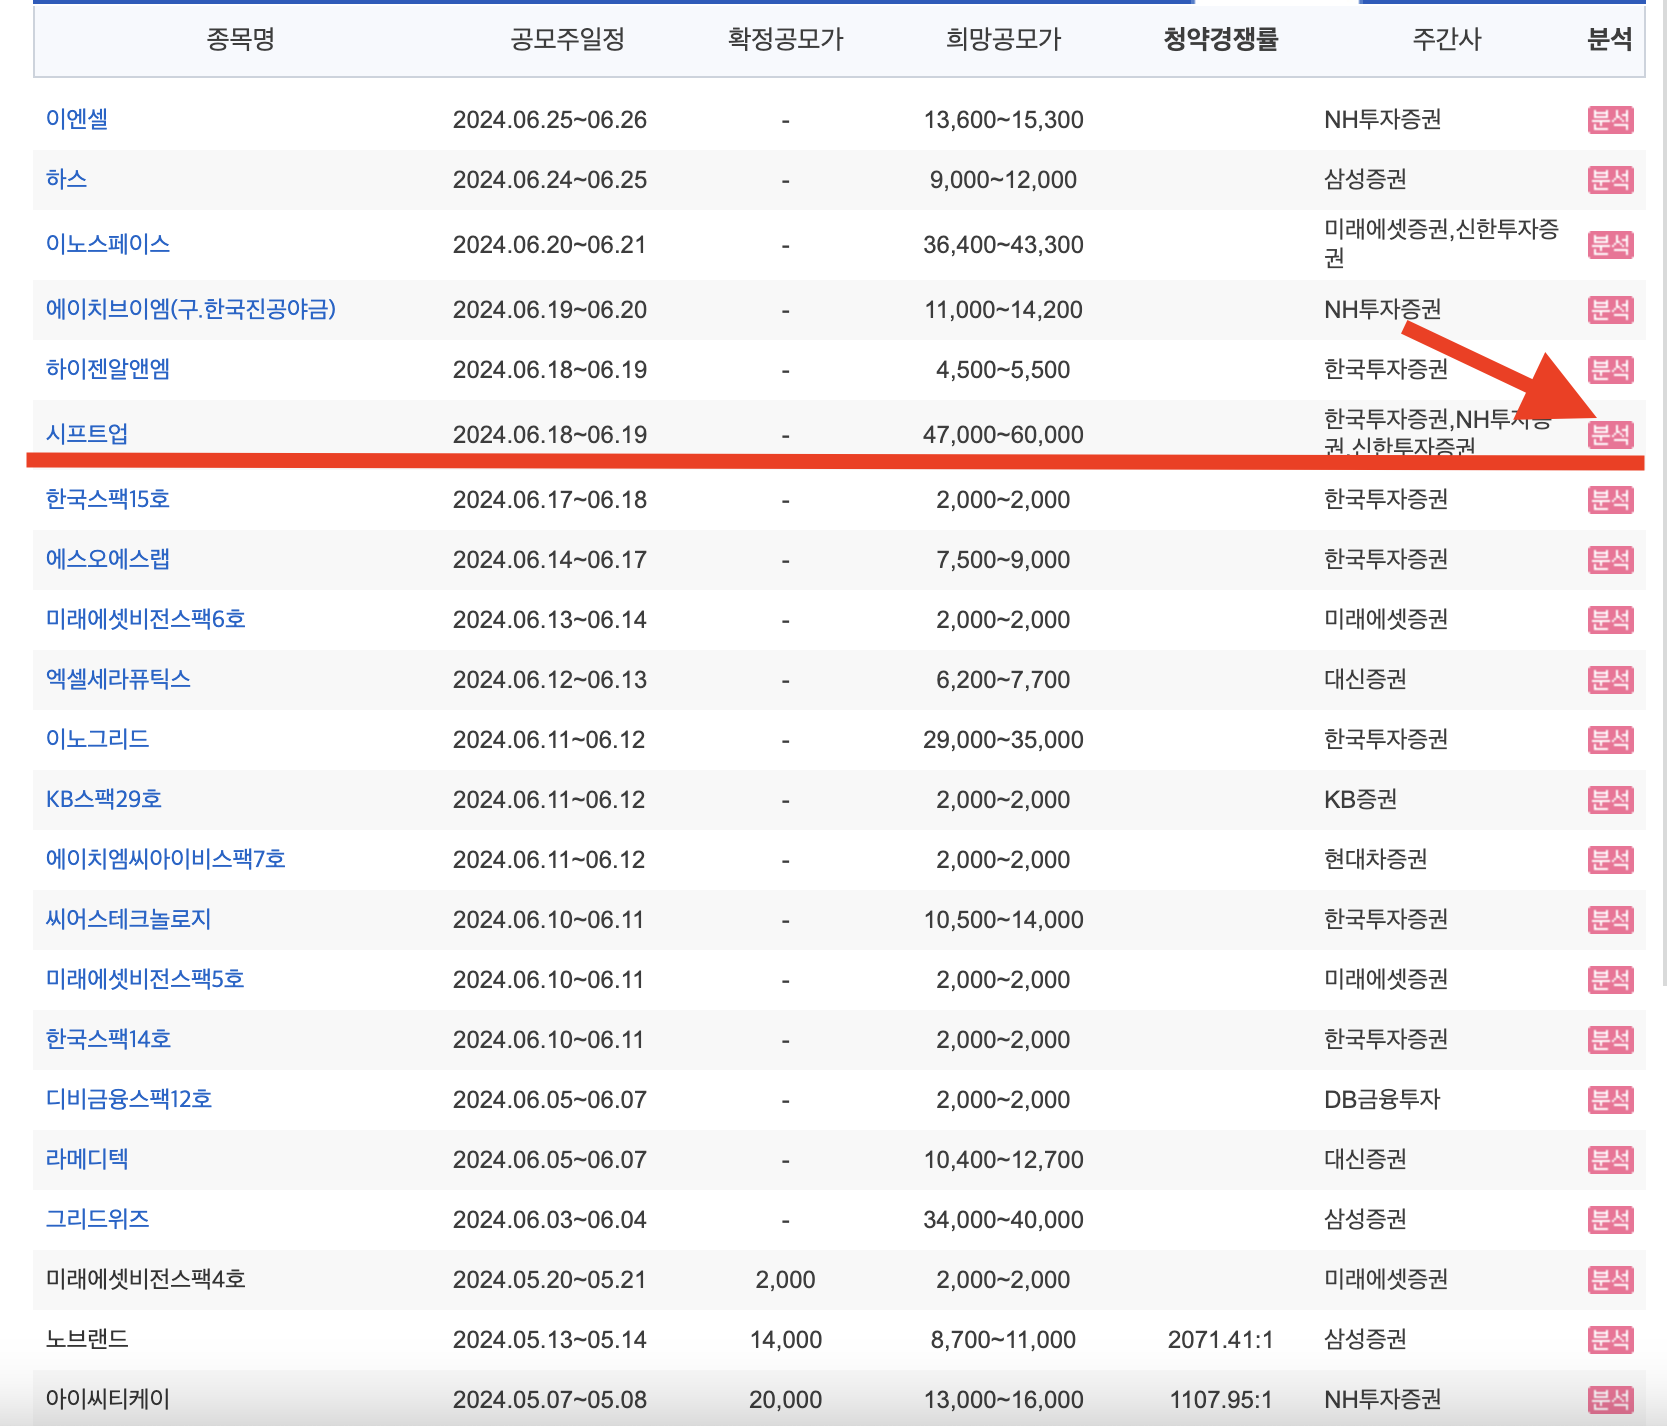Open the 하이젠알앤엠 stock link
The width and height of the screenshot is (1667, 1426).
click(x=108, y=369)
